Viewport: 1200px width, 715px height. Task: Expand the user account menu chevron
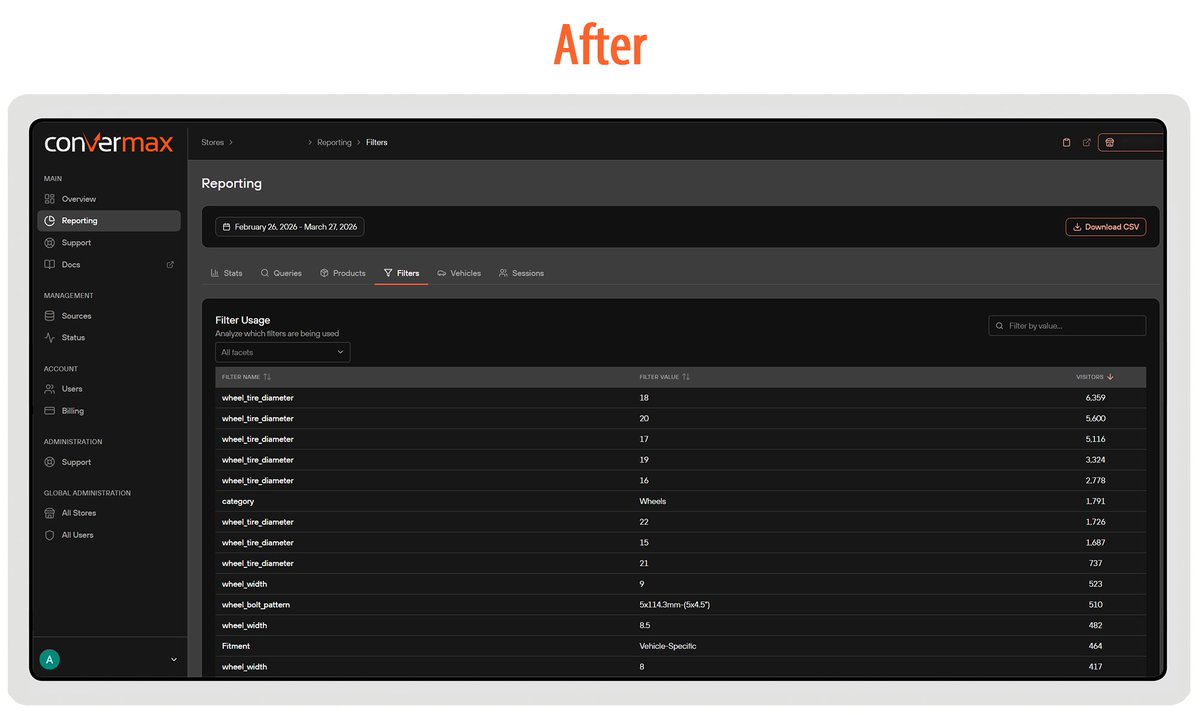coord(174,660)
